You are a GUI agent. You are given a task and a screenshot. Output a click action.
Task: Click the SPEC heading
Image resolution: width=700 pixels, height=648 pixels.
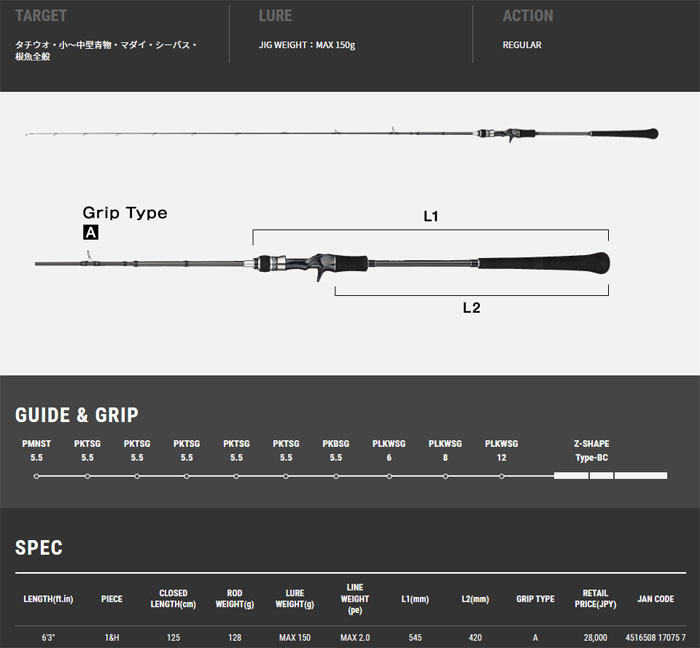pos(39,547)
